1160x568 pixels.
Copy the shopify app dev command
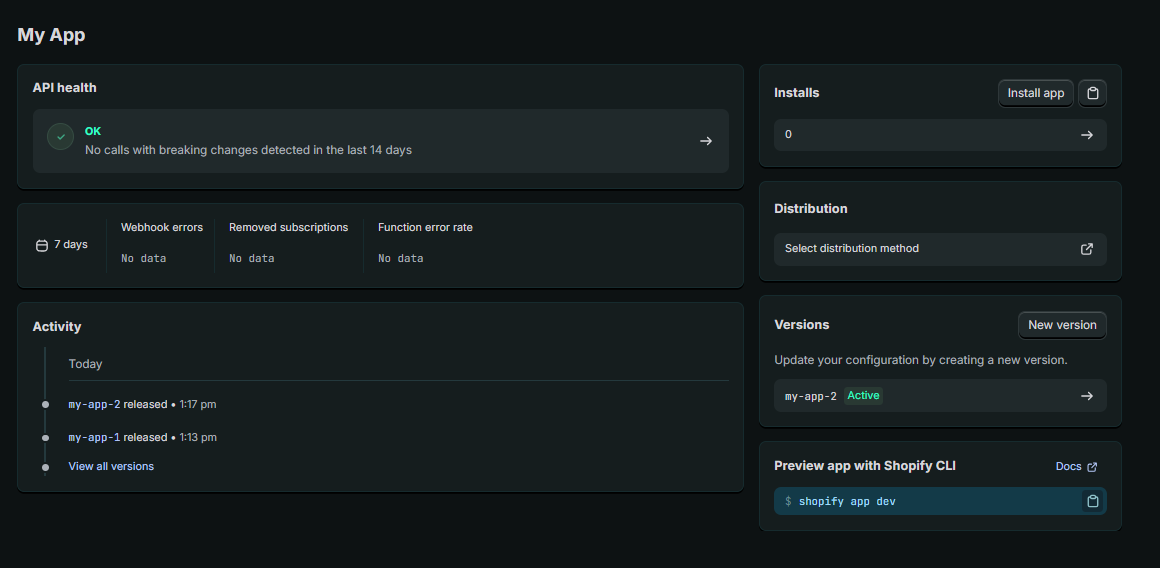tap(1093, 501)
